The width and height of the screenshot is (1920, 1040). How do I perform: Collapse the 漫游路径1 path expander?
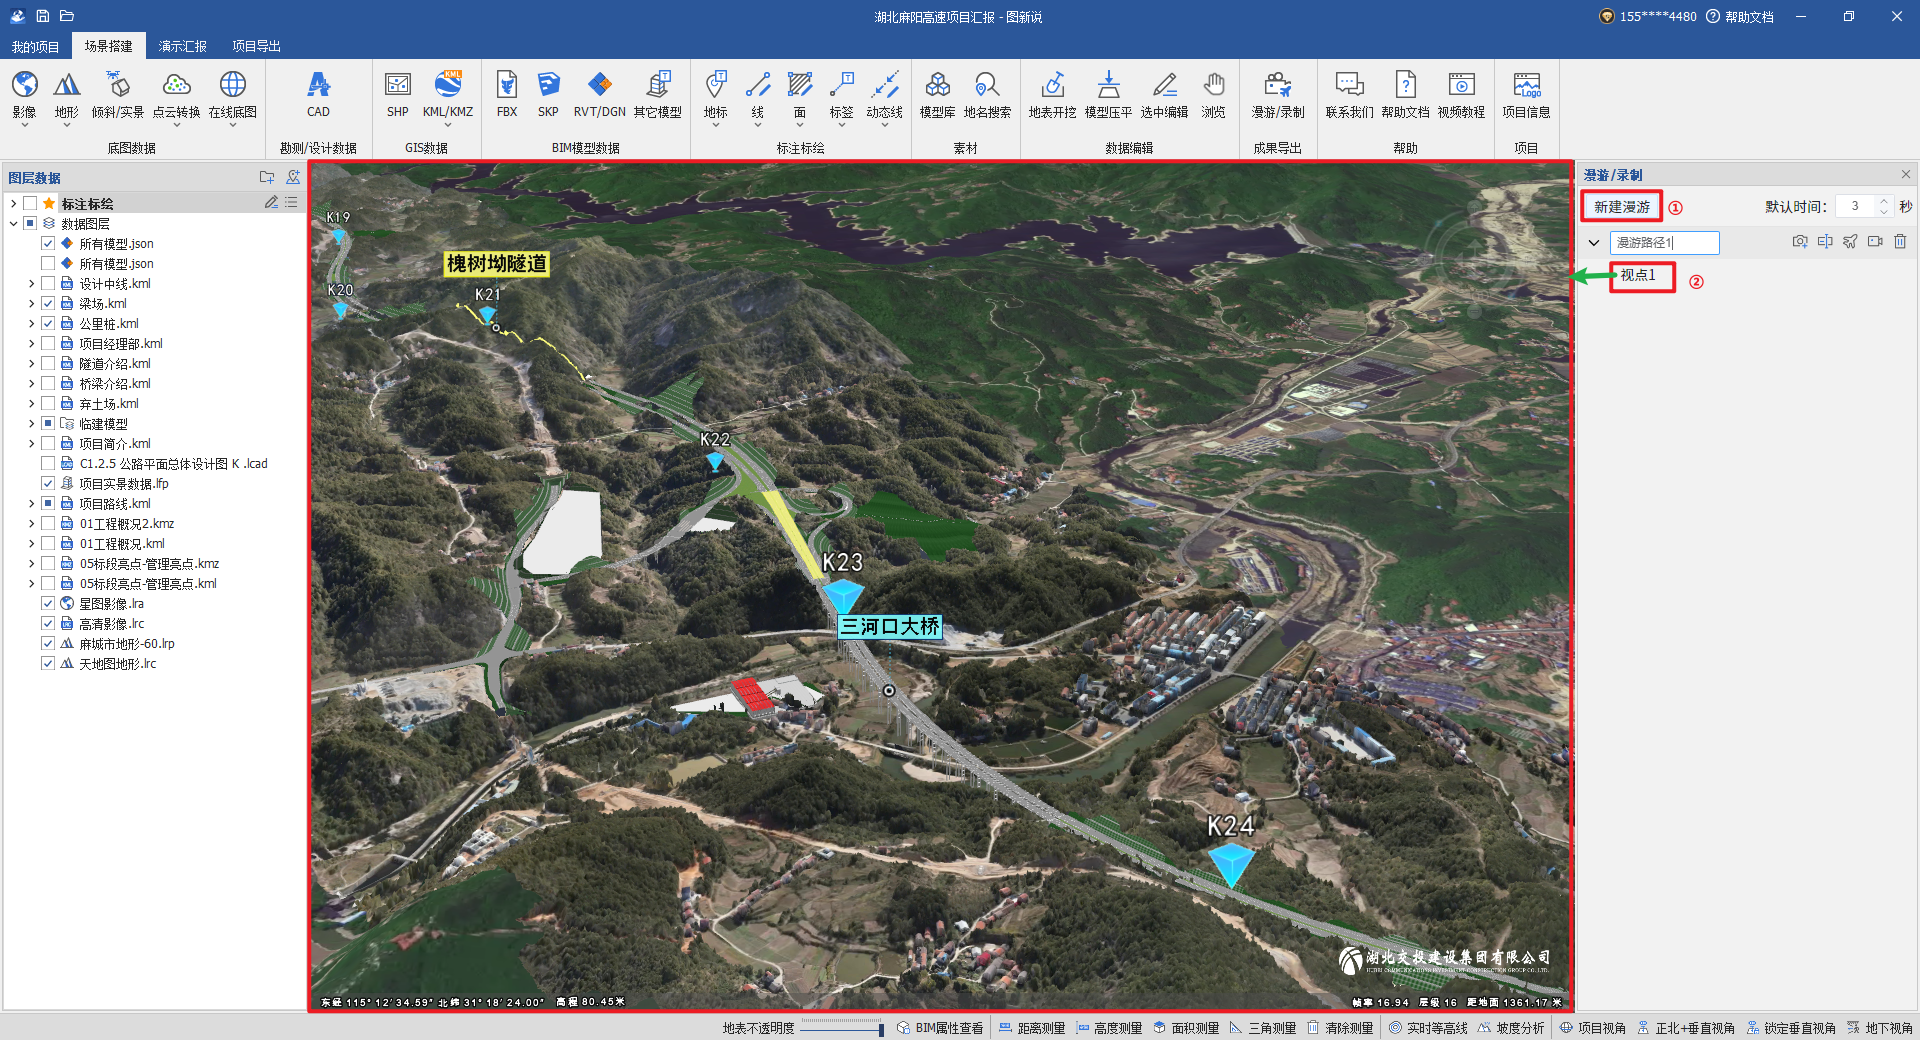pos(1594,243)
